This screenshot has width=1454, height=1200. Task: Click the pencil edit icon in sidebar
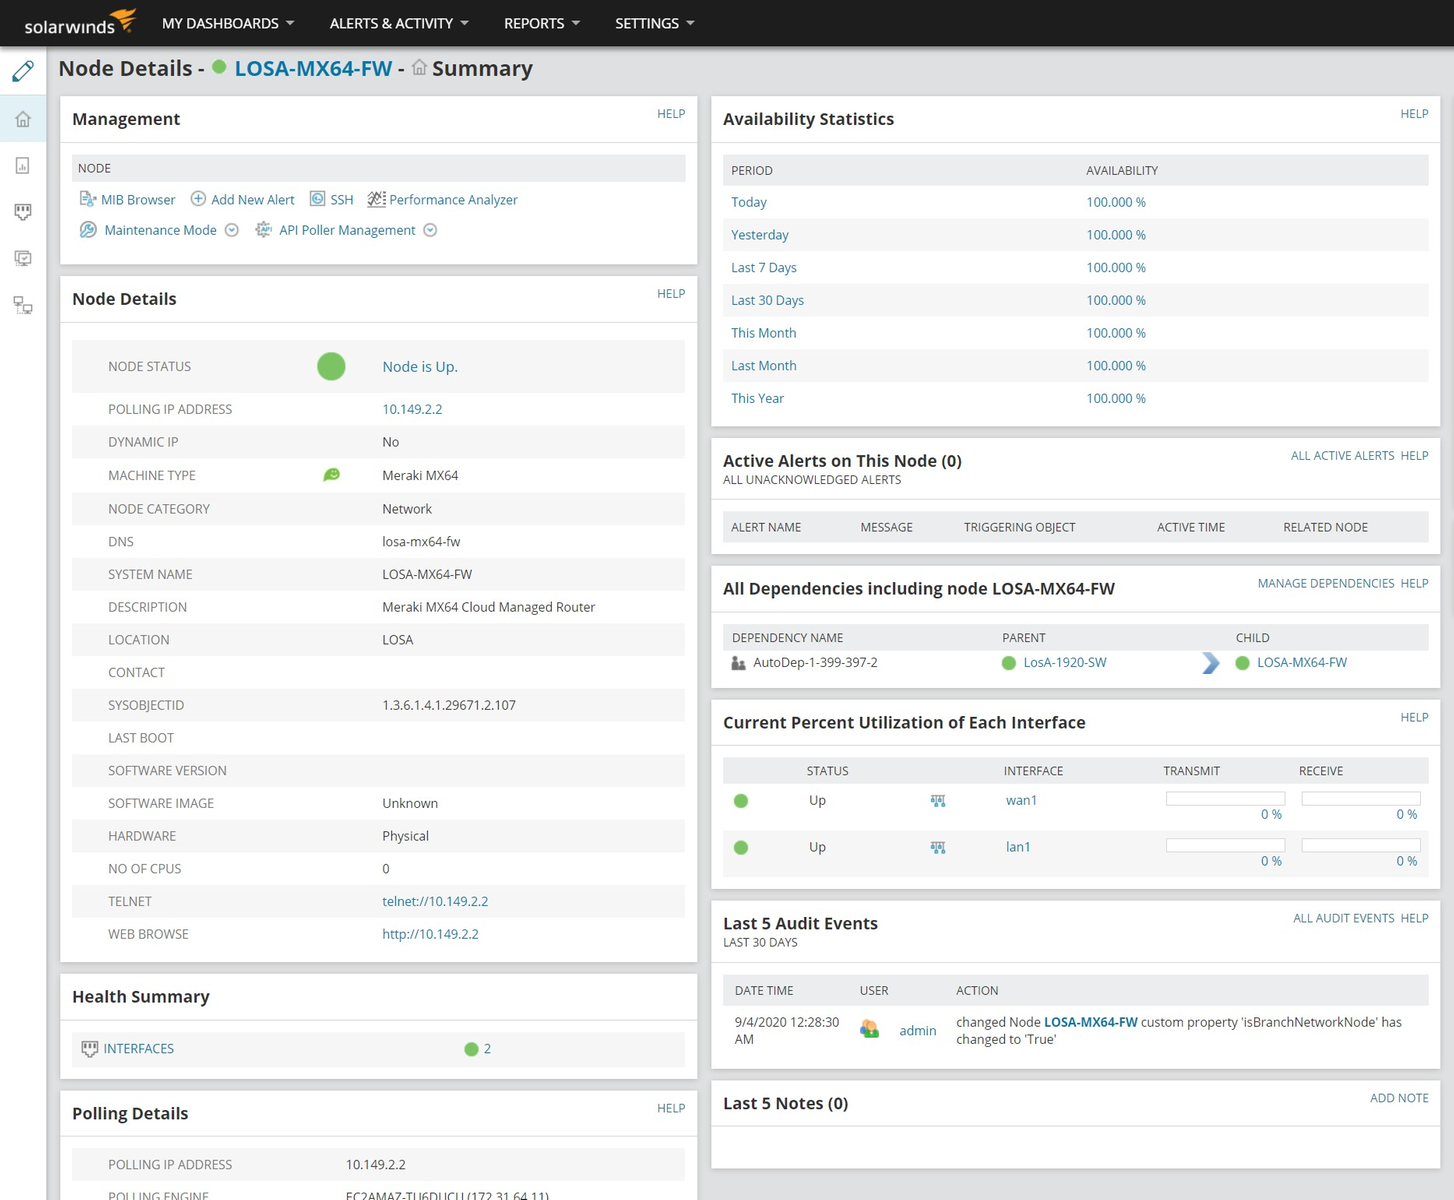click(22, 71)
